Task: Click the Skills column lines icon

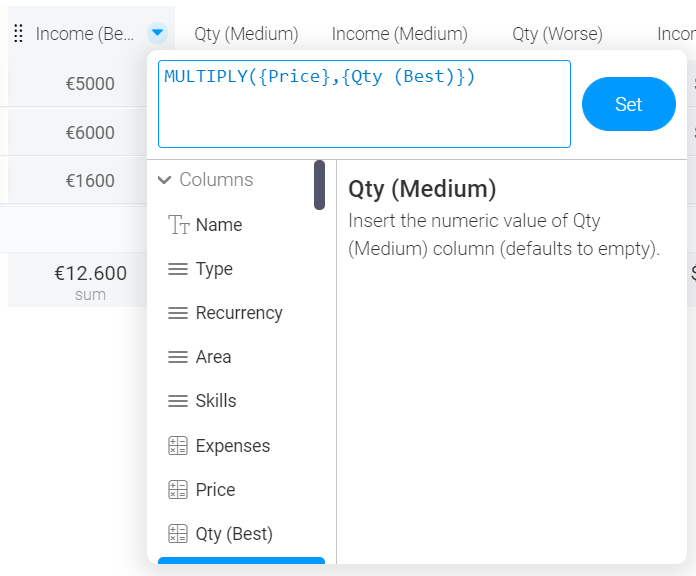Action: [x=178, y=401]
